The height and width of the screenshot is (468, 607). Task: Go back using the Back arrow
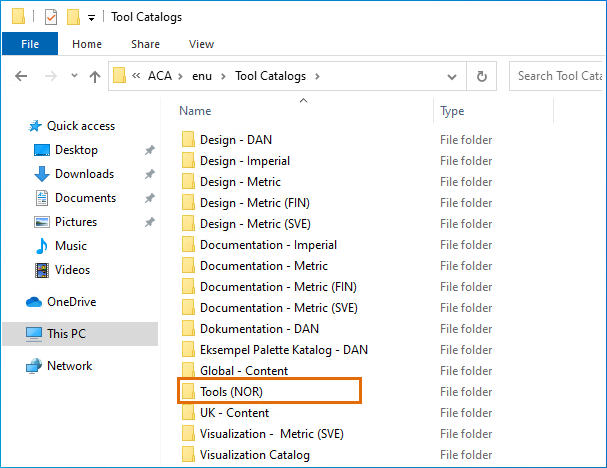21,76
